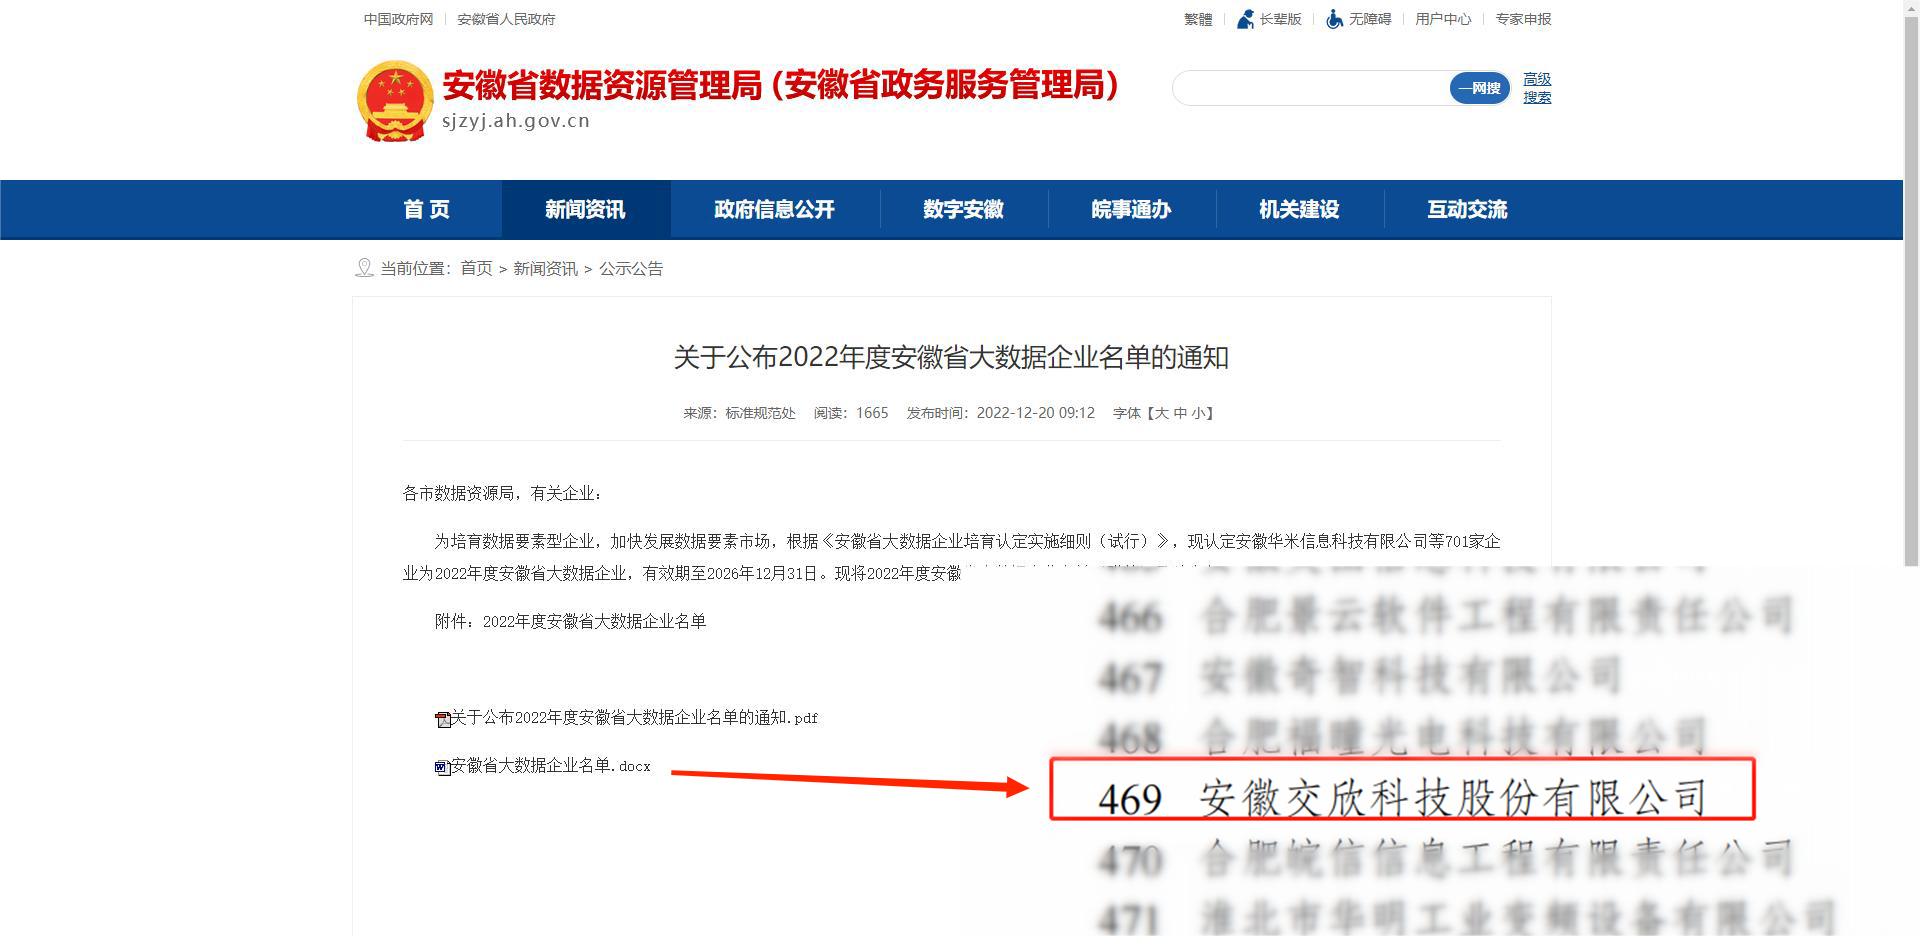The height and width of the screenshot is (936, 1920).
Task: Open 专家申报 link
Action: (1523, 19)
